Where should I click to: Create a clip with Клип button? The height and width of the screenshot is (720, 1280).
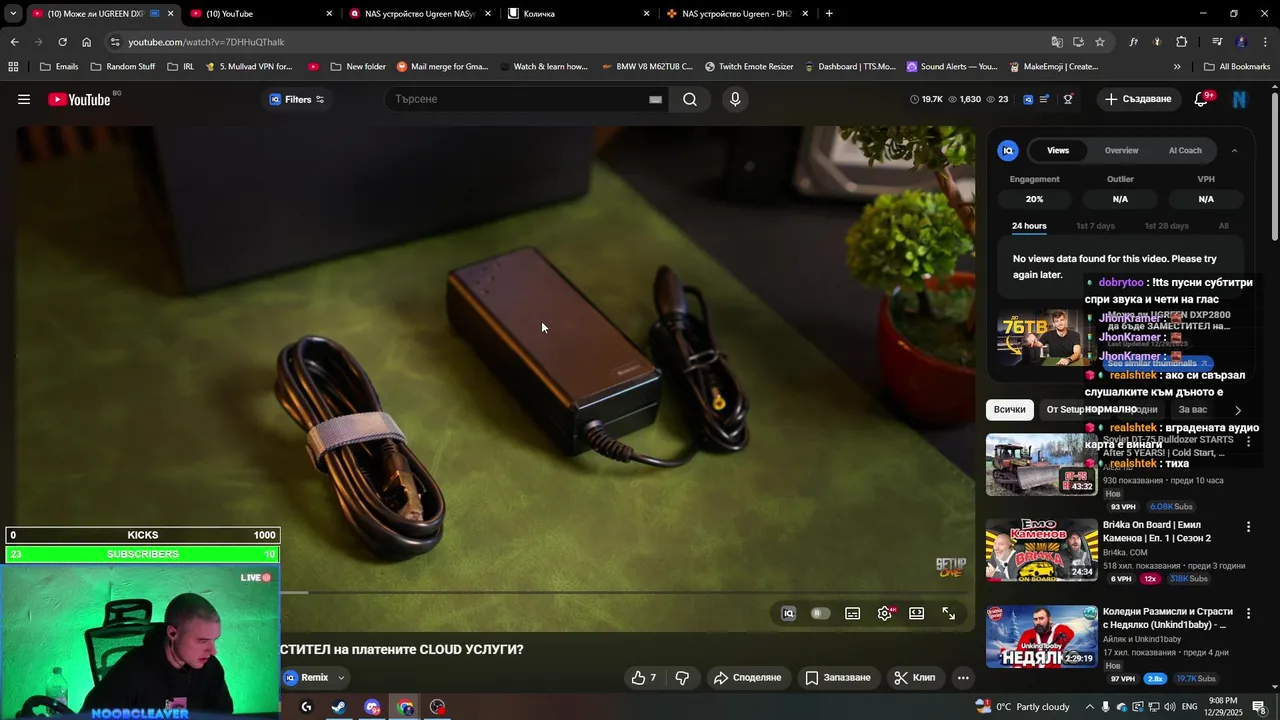pyautogui.click(x=915, y=677)
